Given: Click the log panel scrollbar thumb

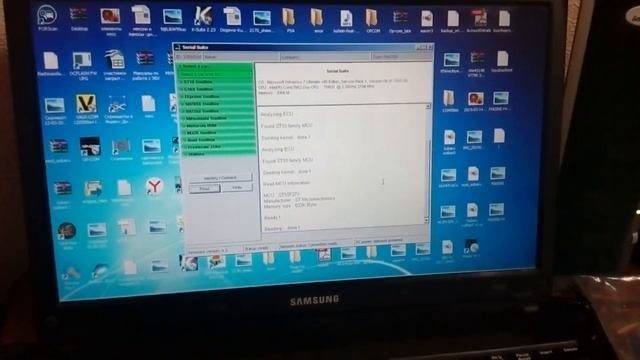Looking at the screenshot, I should coord(427,180).
